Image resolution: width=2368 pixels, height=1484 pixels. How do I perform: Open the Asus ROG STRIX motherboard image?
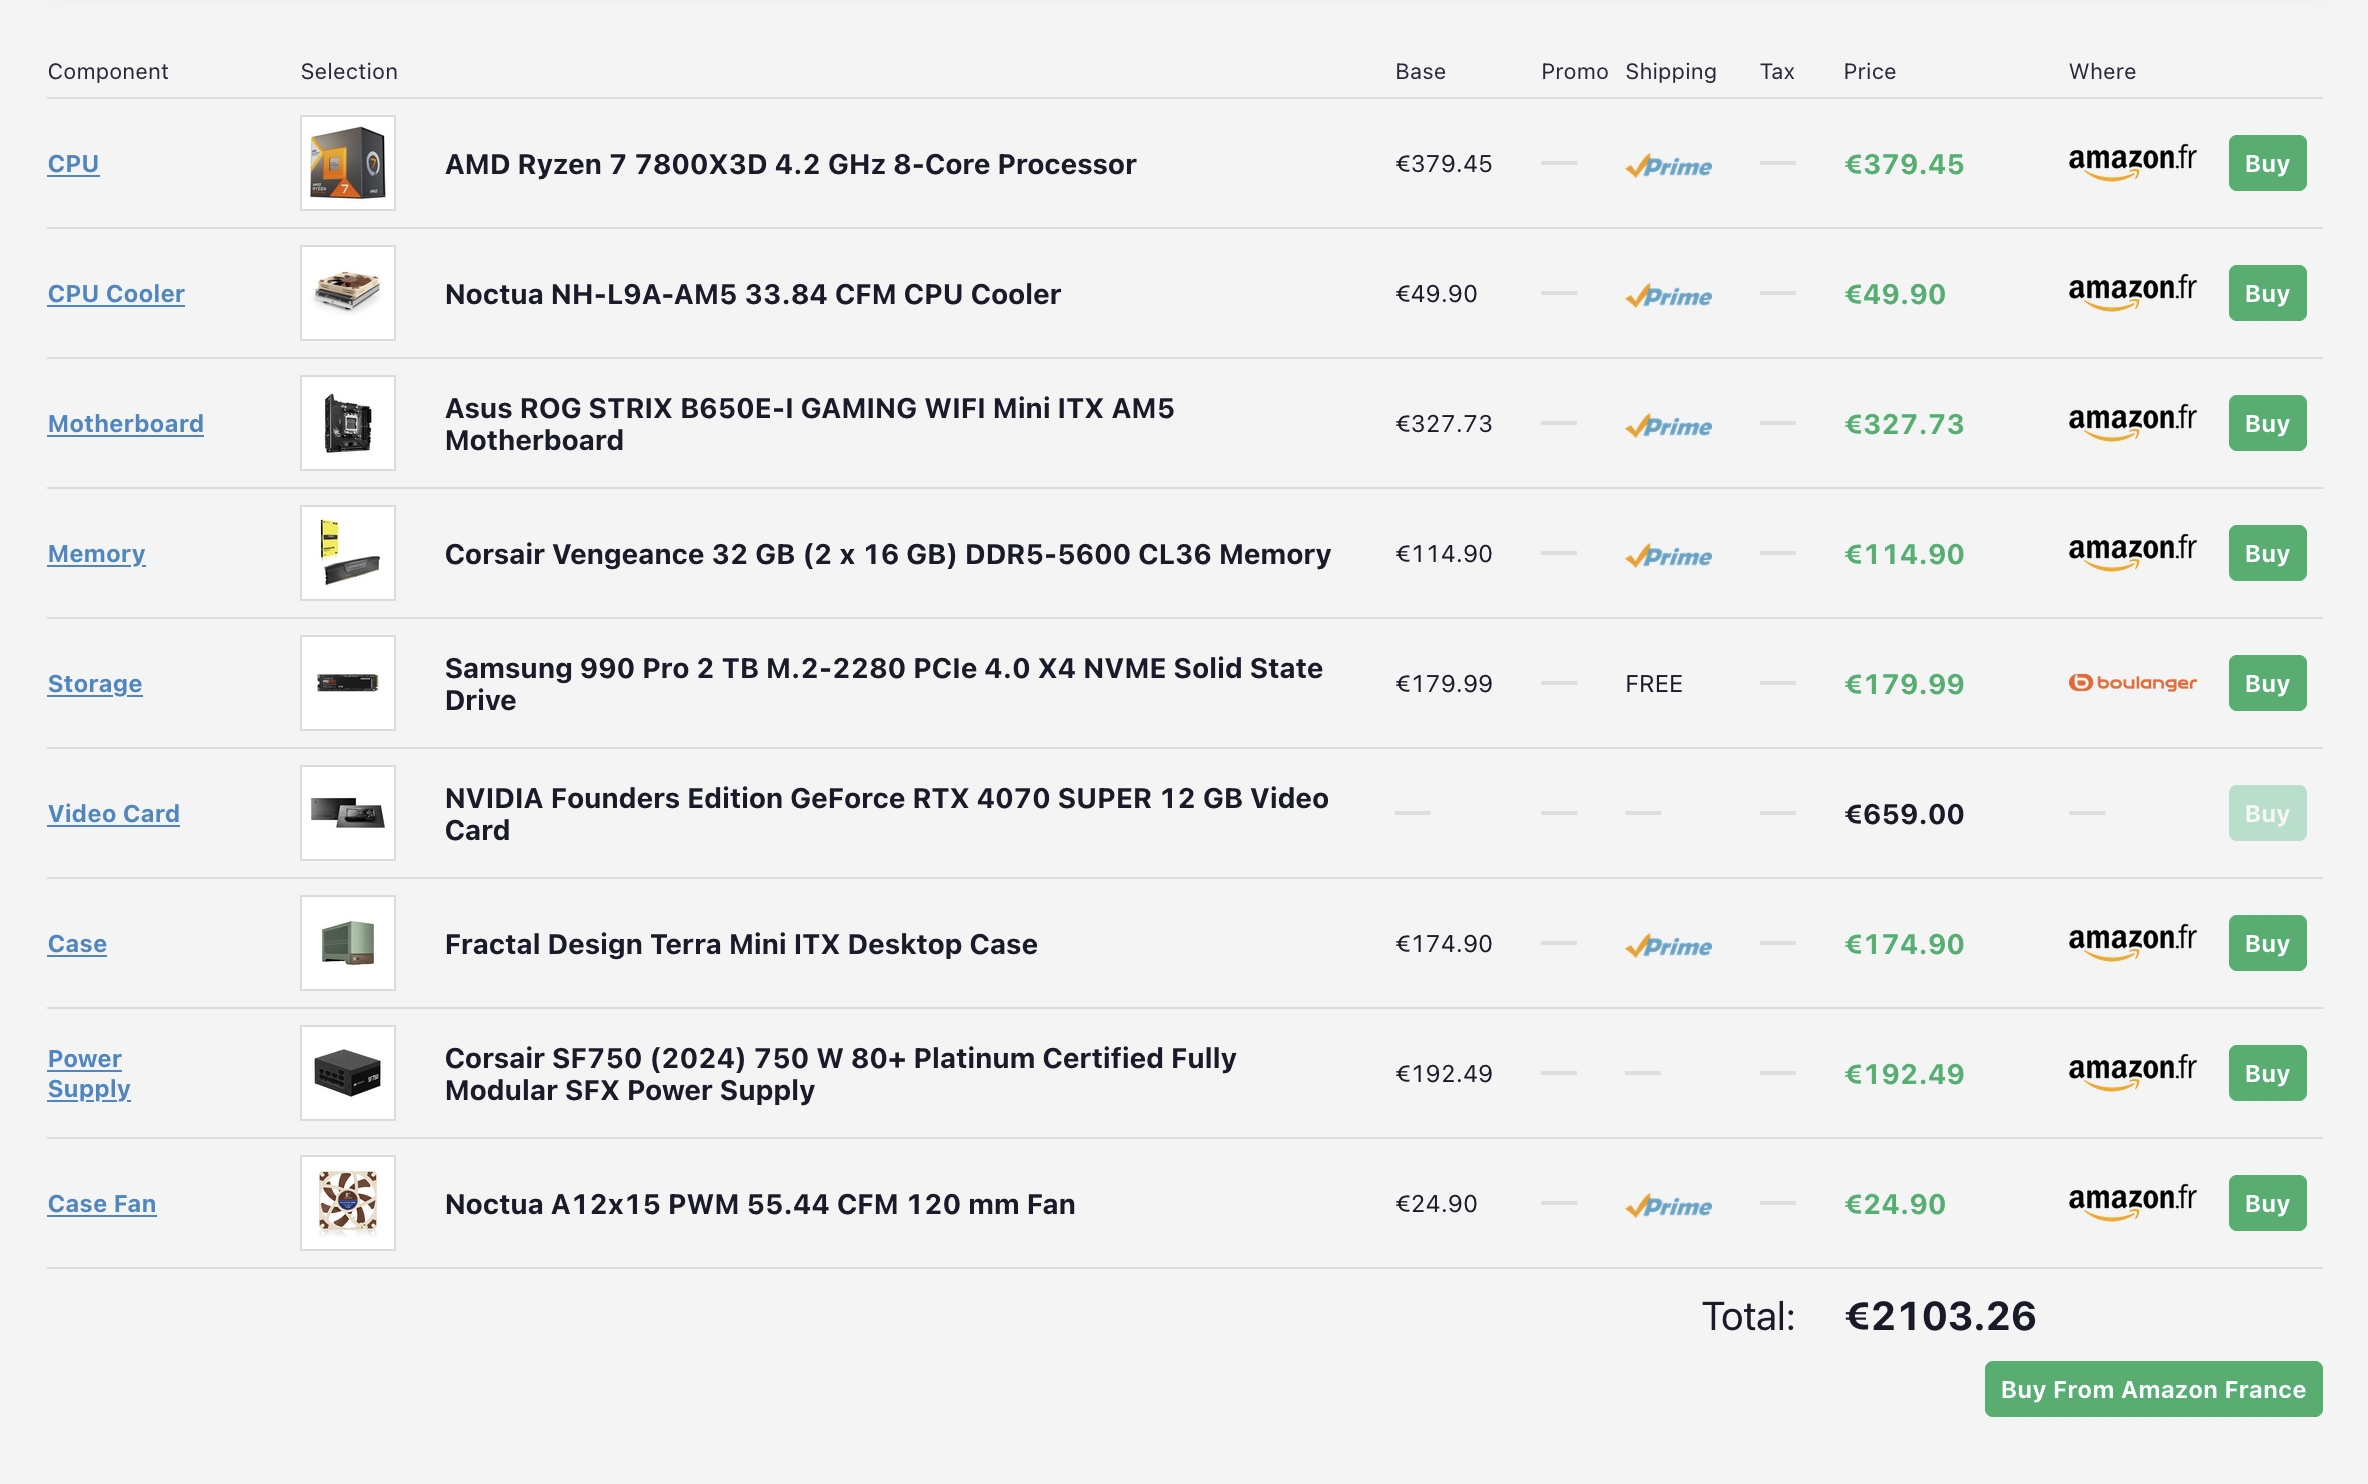pyautogui.click(x=347, y=423)
